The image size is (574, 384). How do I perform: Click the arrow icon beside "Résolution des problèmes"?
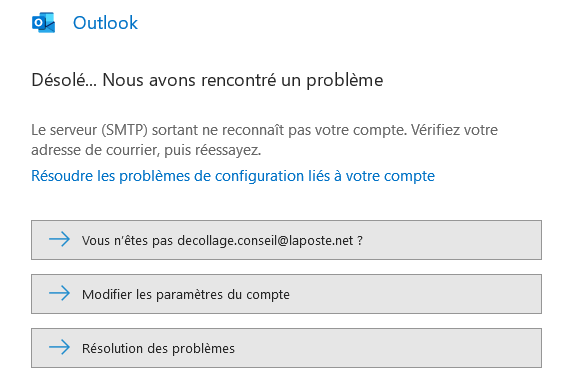click(59, 347)
